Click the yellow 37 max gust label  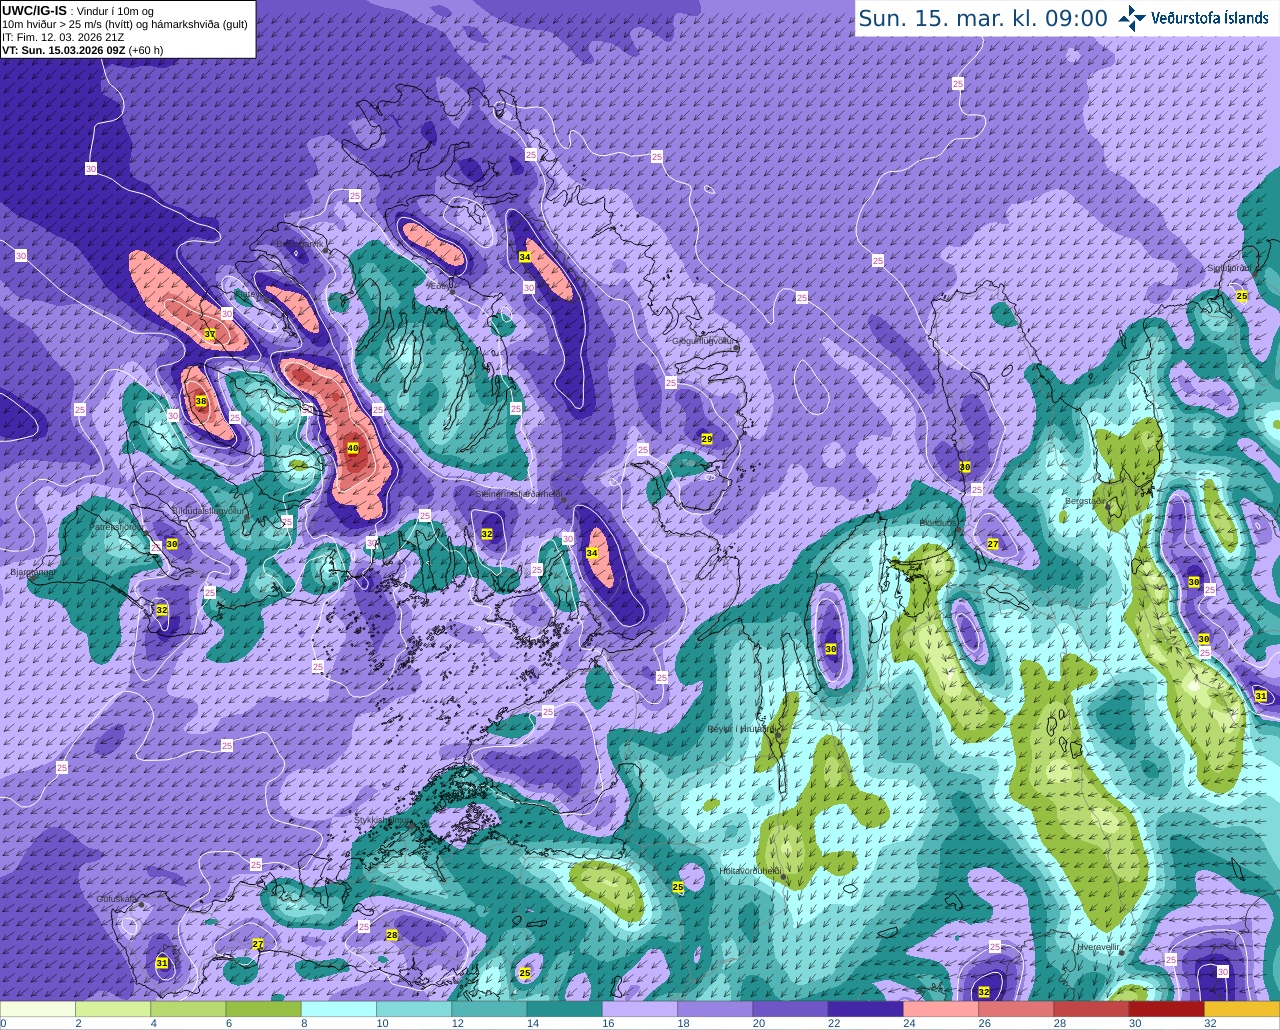click(x=210, y=333)
